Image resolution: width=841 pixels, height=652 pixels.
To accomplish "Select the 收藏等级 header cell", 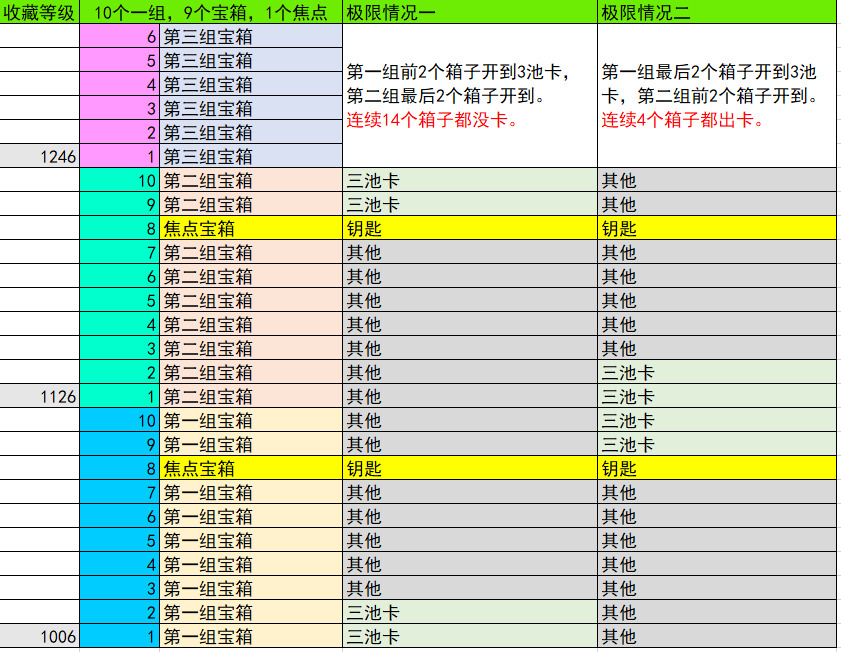I will pos(40,12).
